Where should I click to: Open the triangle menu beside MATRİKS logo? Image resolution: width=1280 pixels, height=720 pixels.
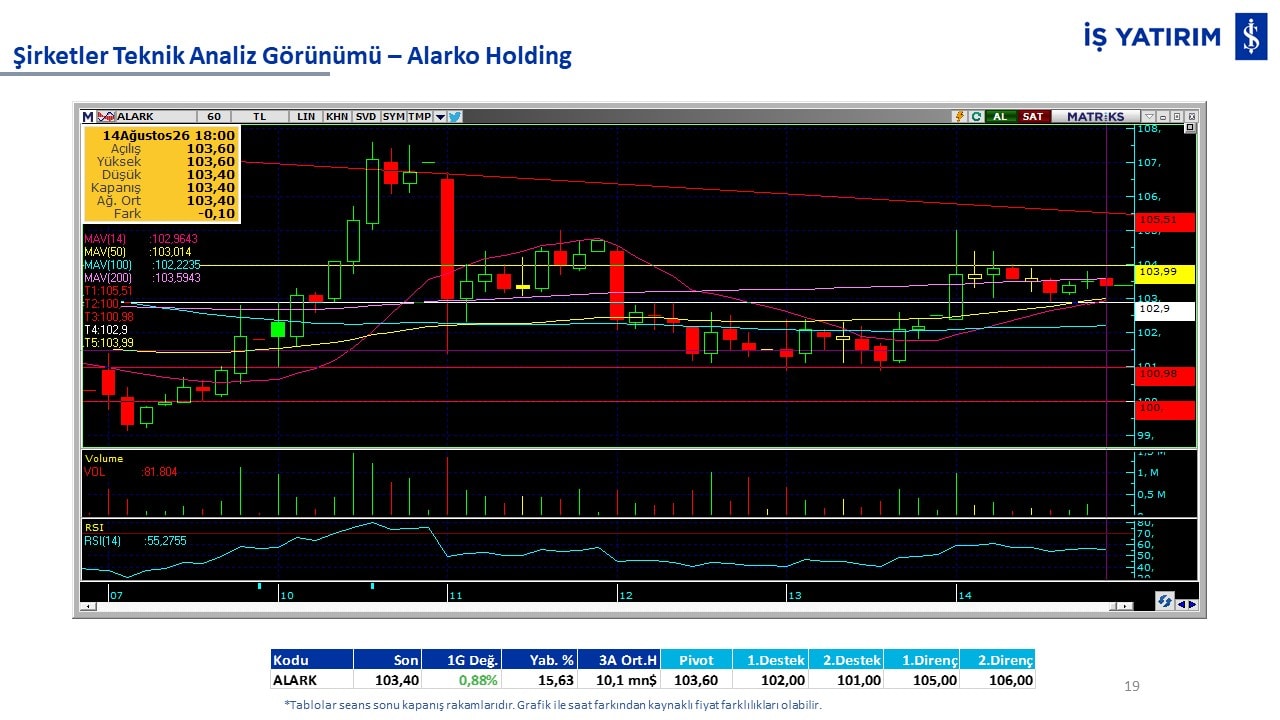pyautogui.click(x=1150, y=117)
